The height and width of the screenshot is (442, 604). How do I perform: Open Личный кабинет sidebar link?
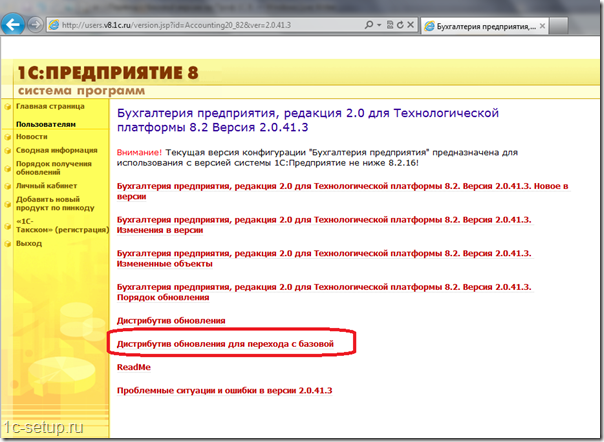coord(46,186)
